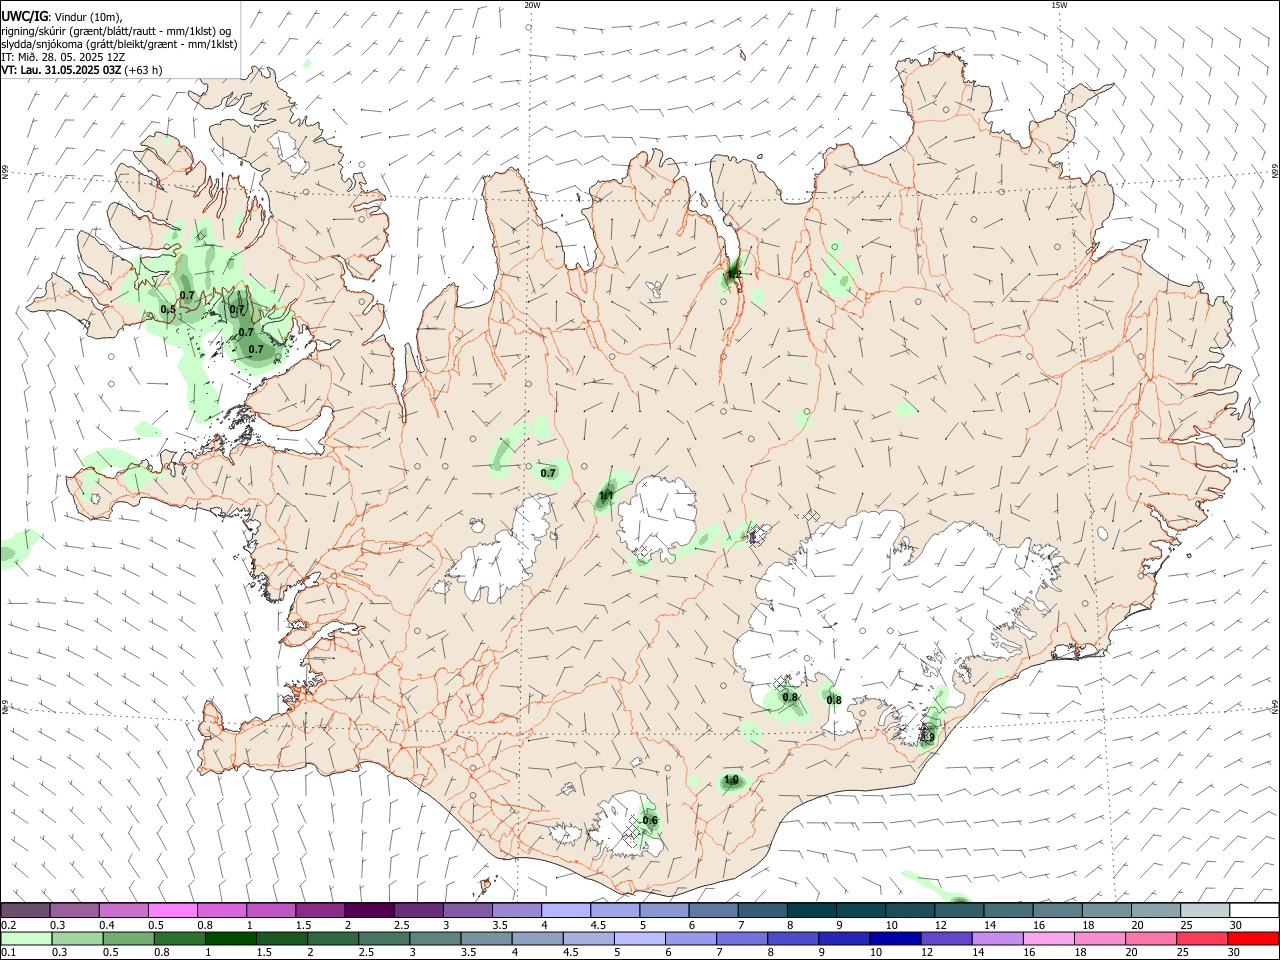Click the deep blue swatch between 10 and 12
Screen dimensions: 1280x960
[x=895, y=939]
